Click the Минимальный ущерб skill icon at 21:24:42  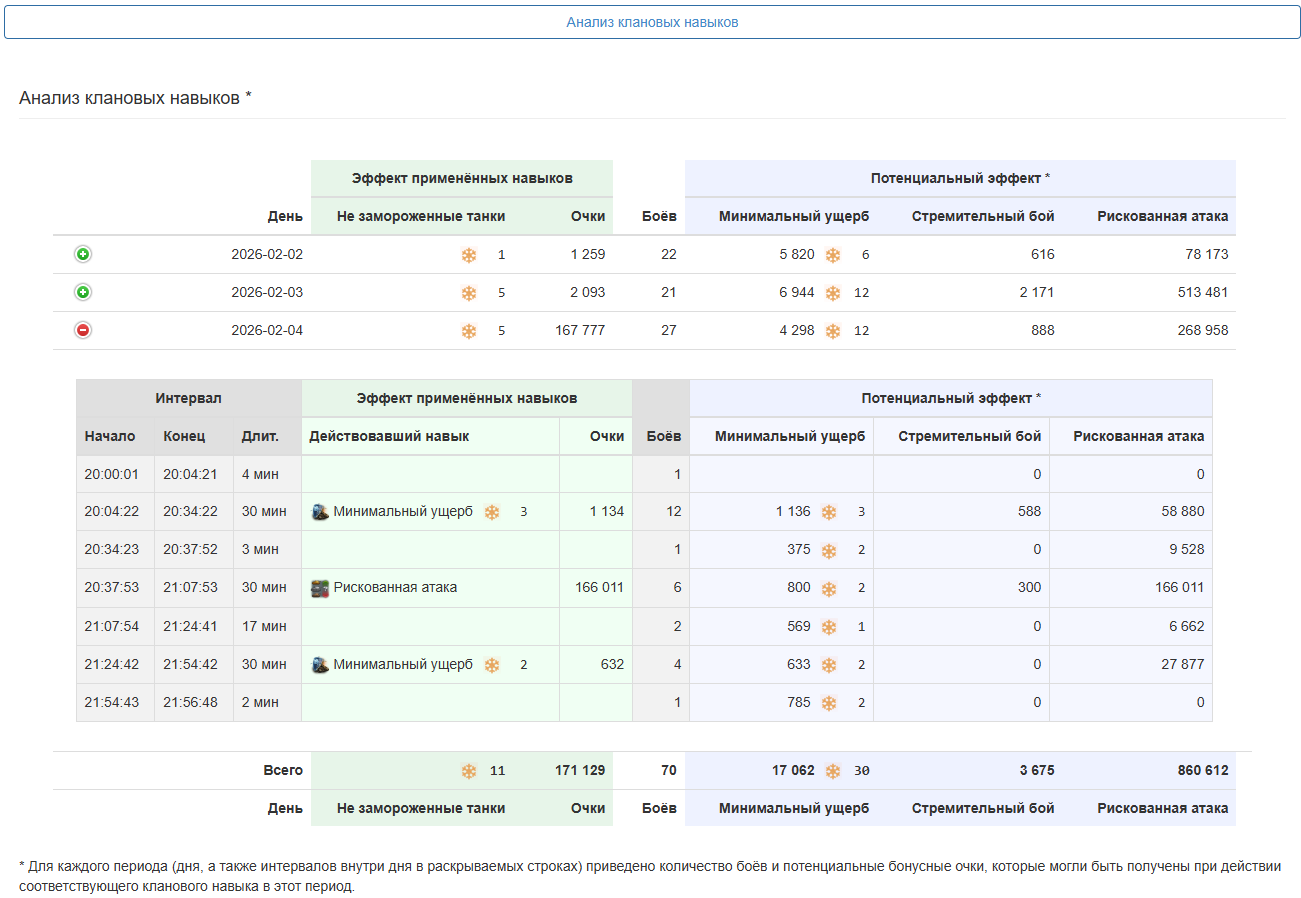point(320,664)
